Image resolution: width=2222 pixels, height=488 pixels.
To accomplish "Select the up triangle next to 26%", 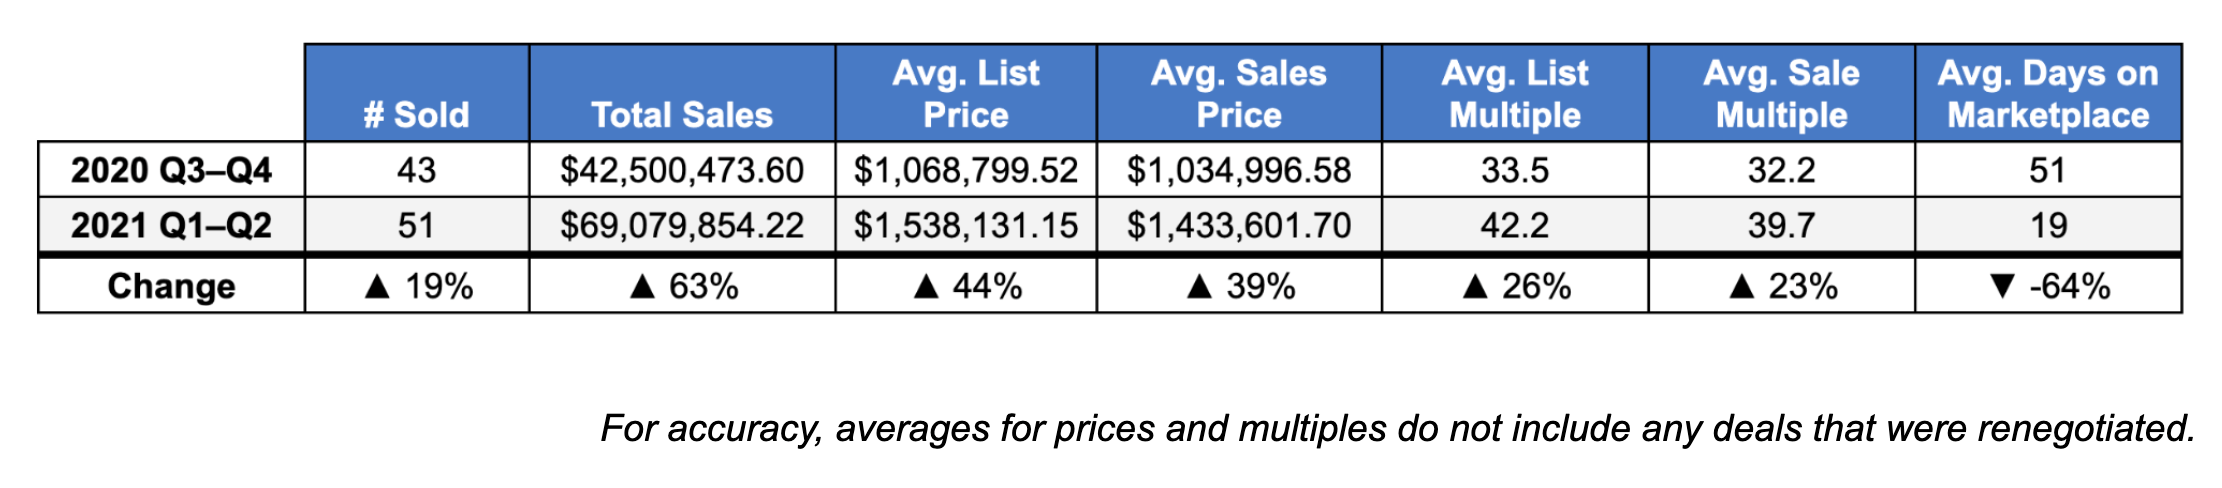I will click(1475, 288).
